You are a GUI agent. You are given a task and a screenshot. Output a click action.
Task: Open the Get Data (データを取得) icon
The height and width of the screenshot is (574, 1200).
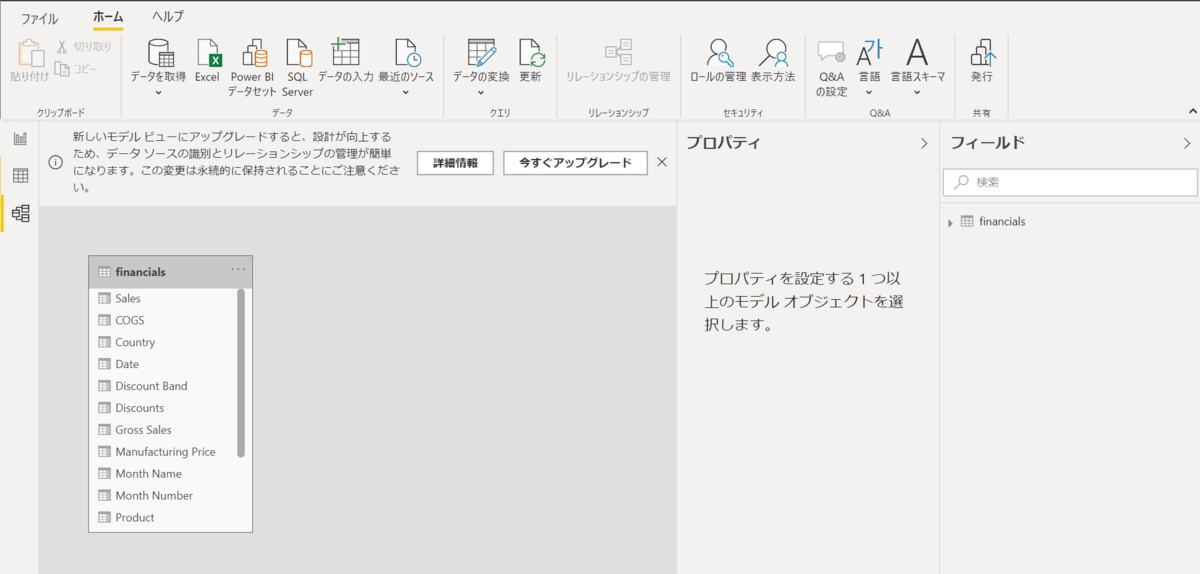coord(160,53)
